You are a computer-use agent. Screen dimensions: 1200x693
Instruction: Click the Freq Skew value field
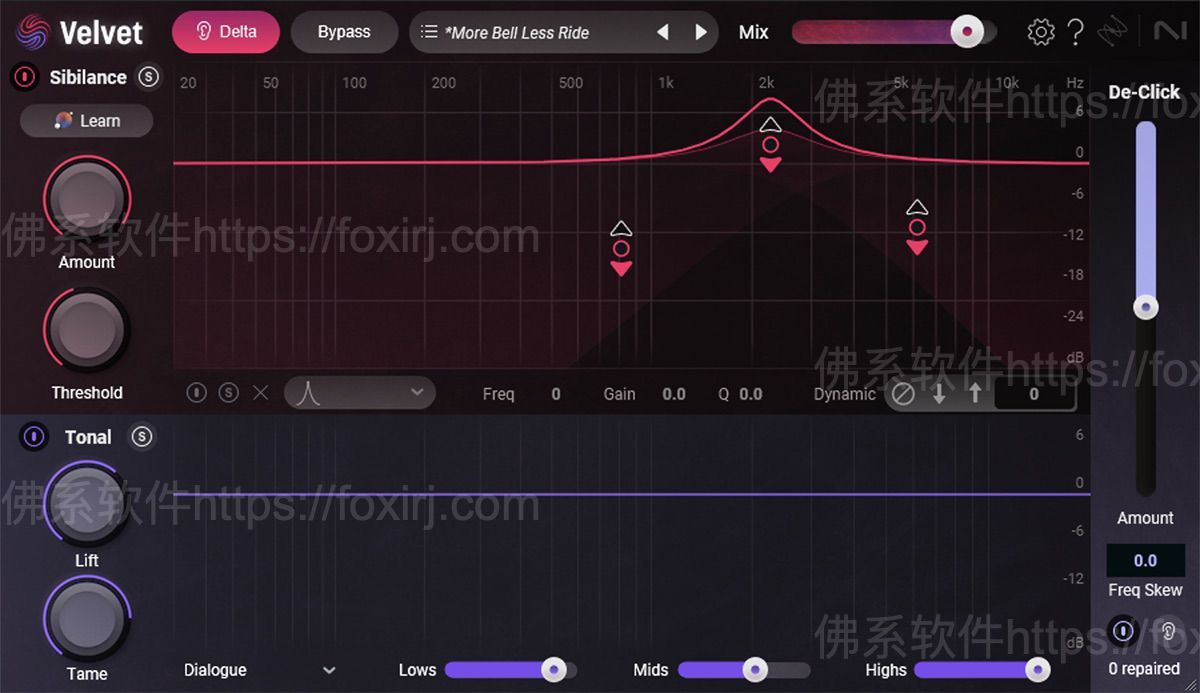click(1145, 561)
